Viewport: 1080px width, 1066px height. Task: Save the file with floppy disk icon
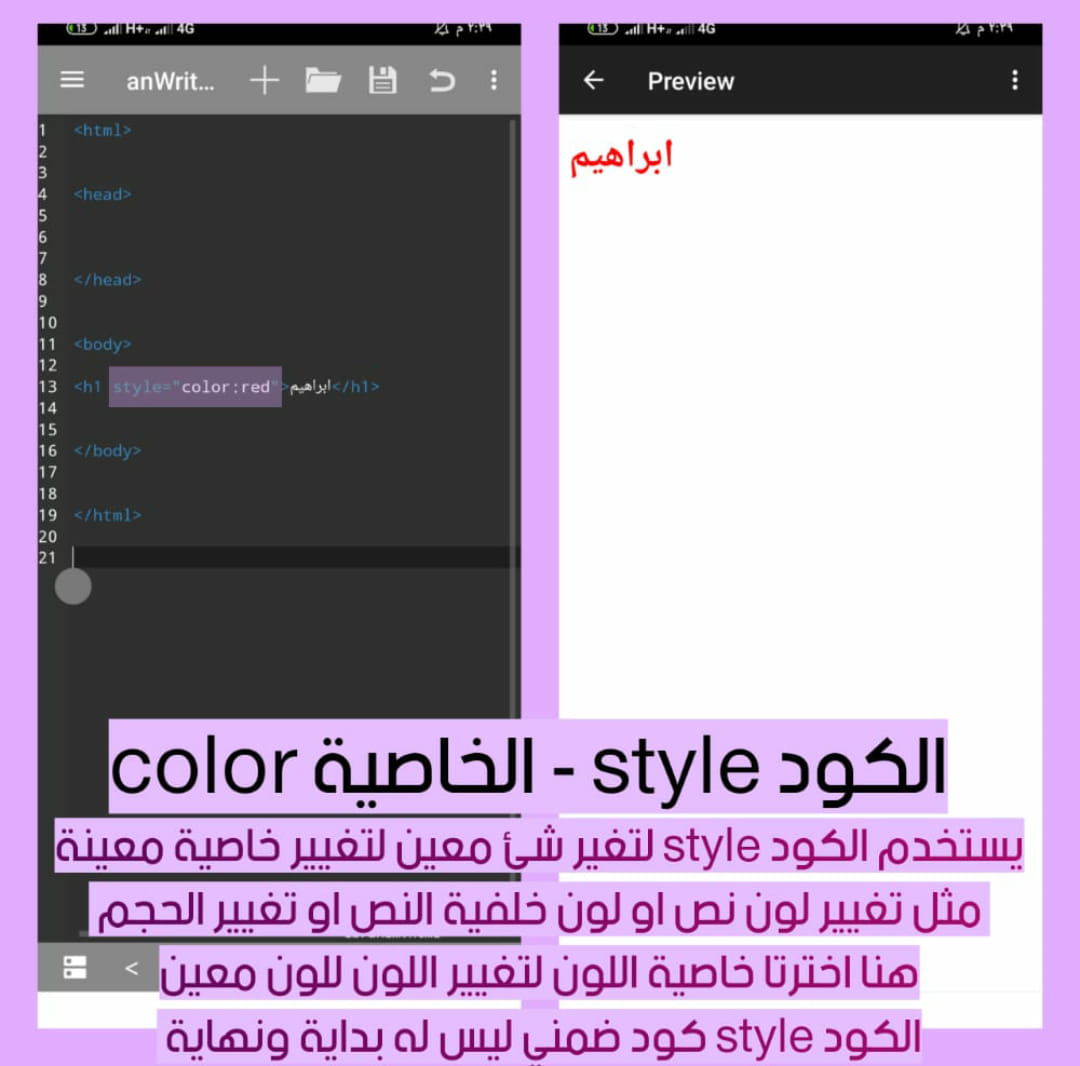tap(382, 80)
